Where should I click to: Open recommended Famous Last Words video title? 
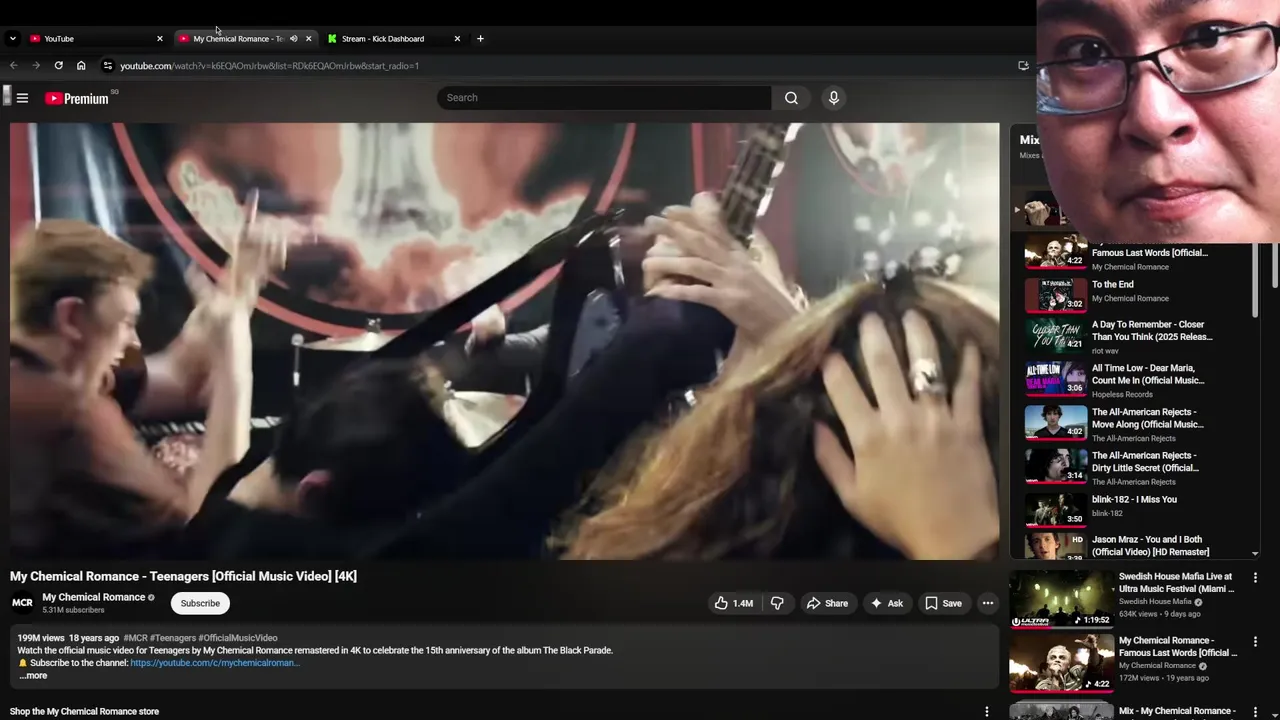tap(1178, 647)
